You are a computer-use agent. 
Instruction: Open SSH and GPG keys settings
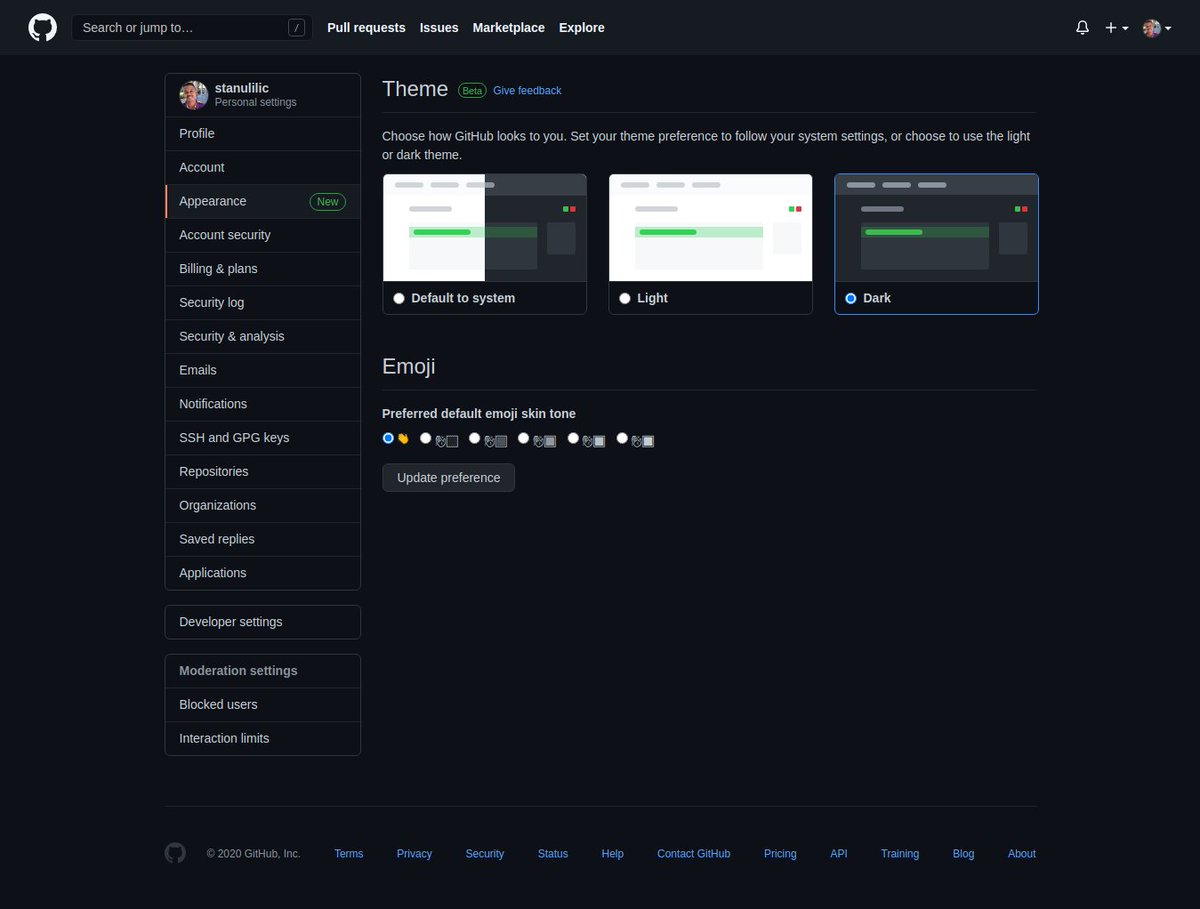click(x=234, y=437)
